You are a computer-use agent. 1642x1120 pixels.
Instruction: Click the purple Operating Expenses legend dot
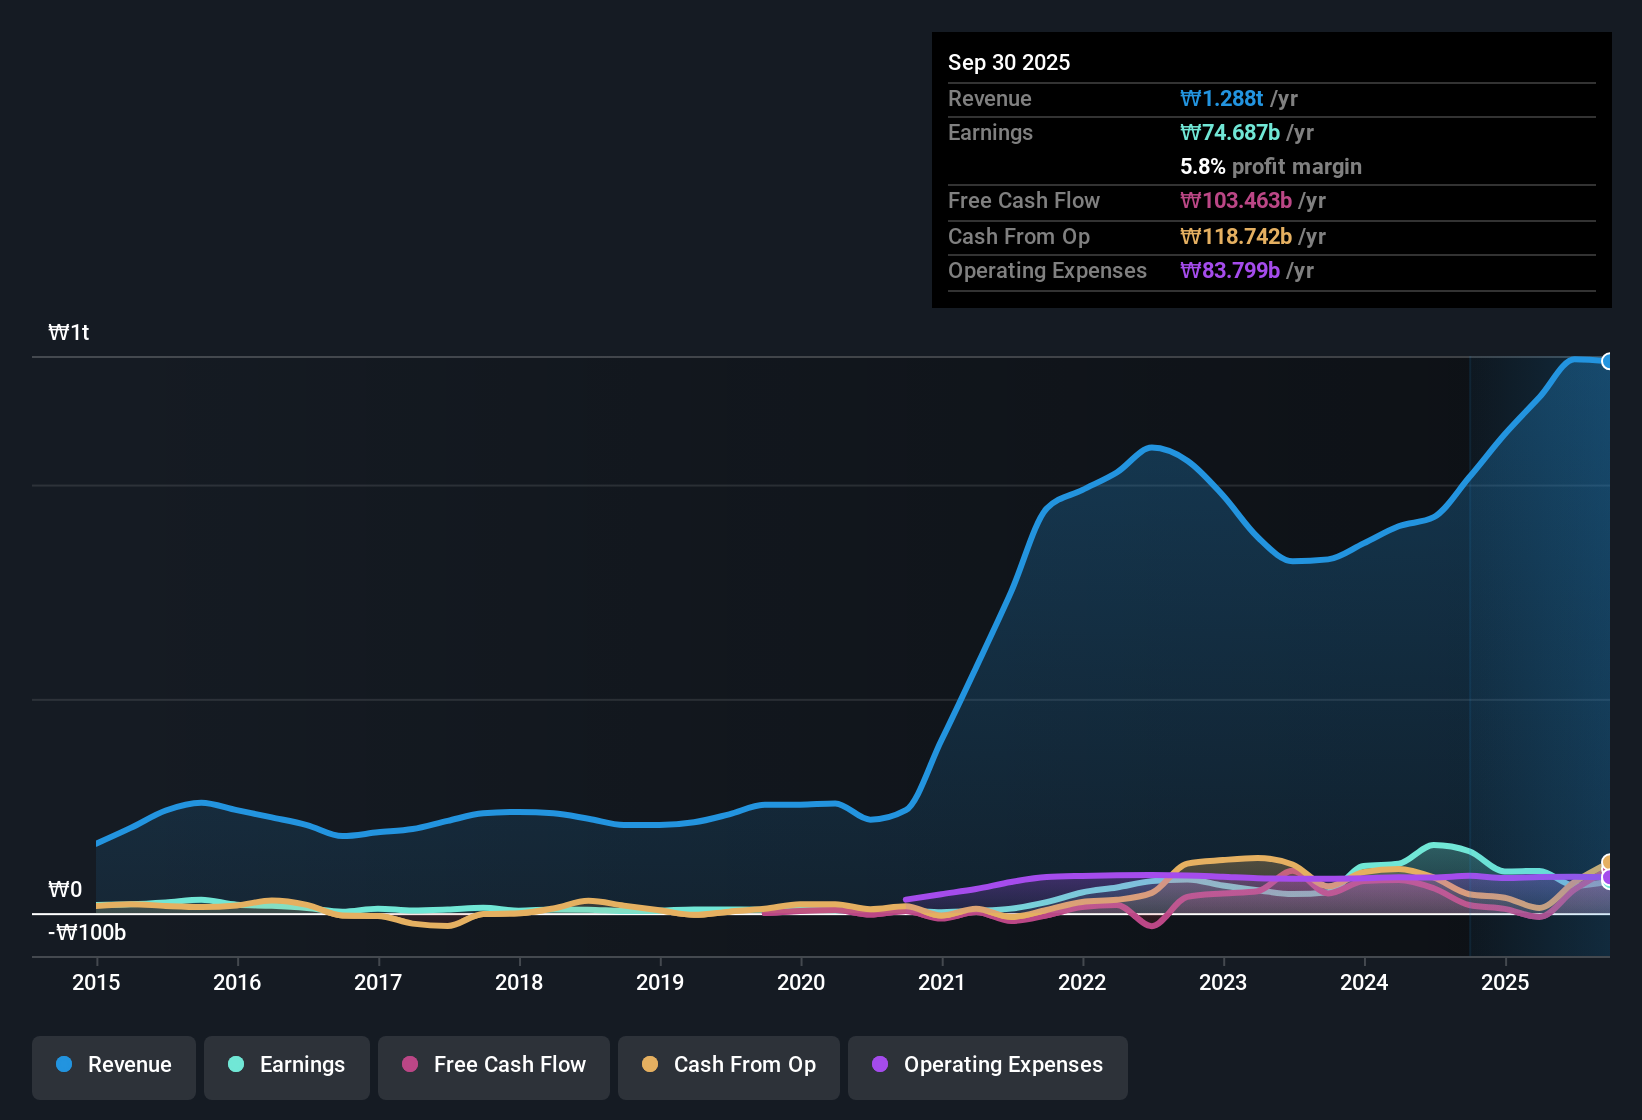tap(880, 1065)
